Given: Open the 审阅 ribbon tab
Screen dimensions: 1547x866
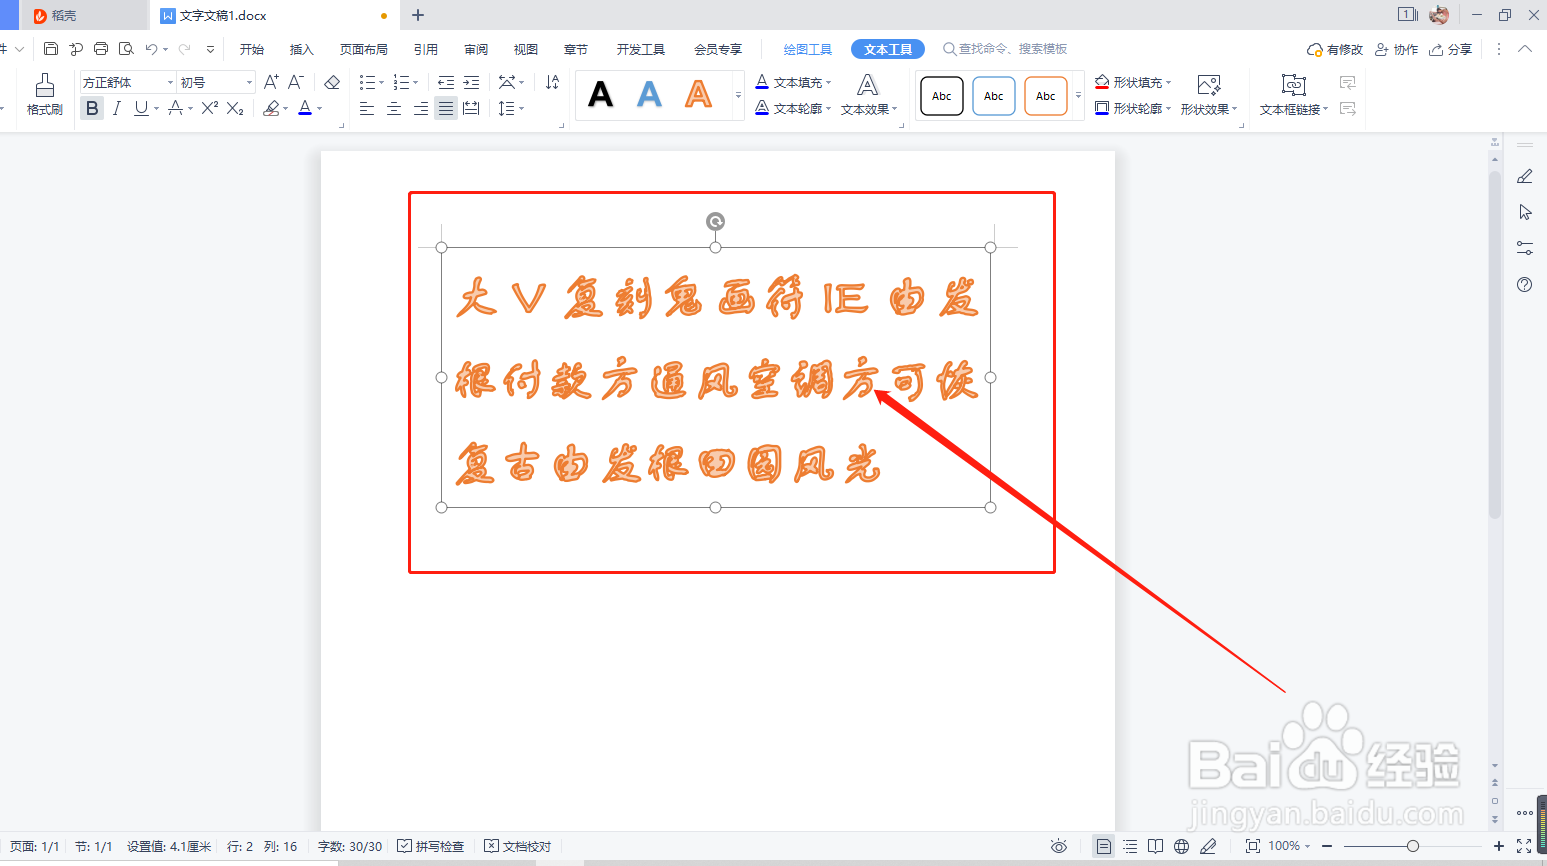Looking at the screenshot, I should click(x=475, y=48).
